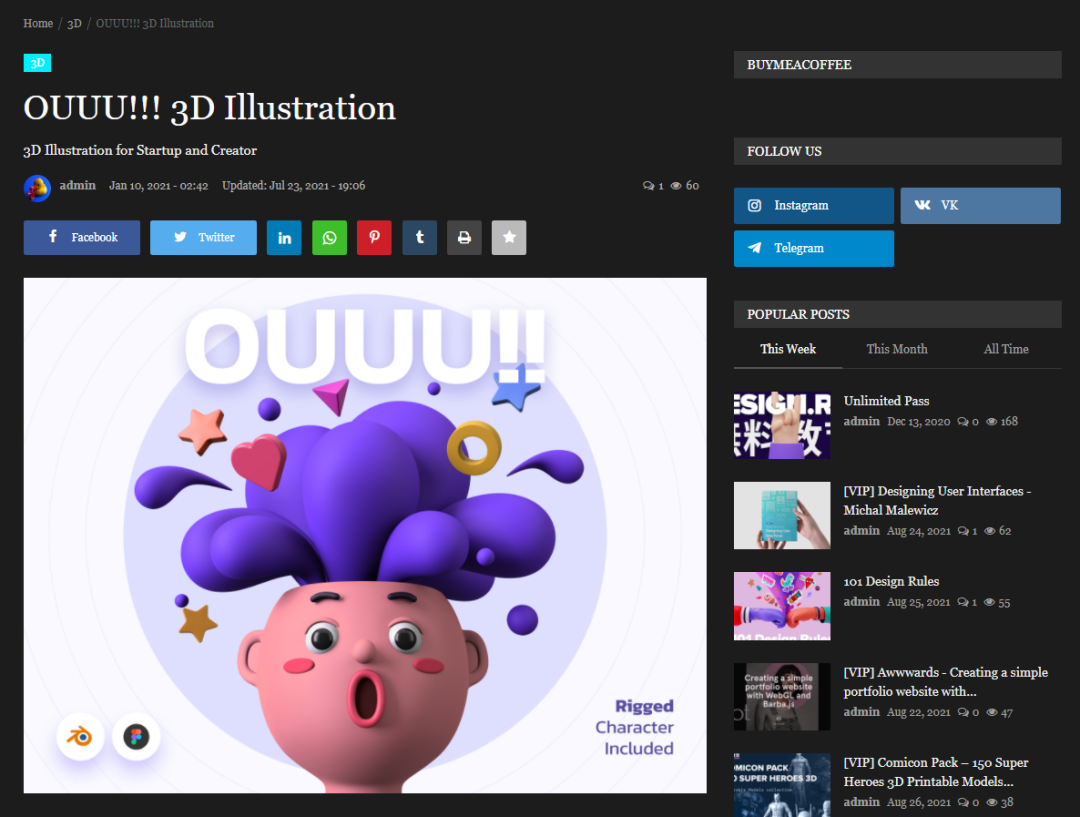This screenshot has height=817, width=1080.
Task: Open the admin author link under the title
Action: (x=77, y=185)
